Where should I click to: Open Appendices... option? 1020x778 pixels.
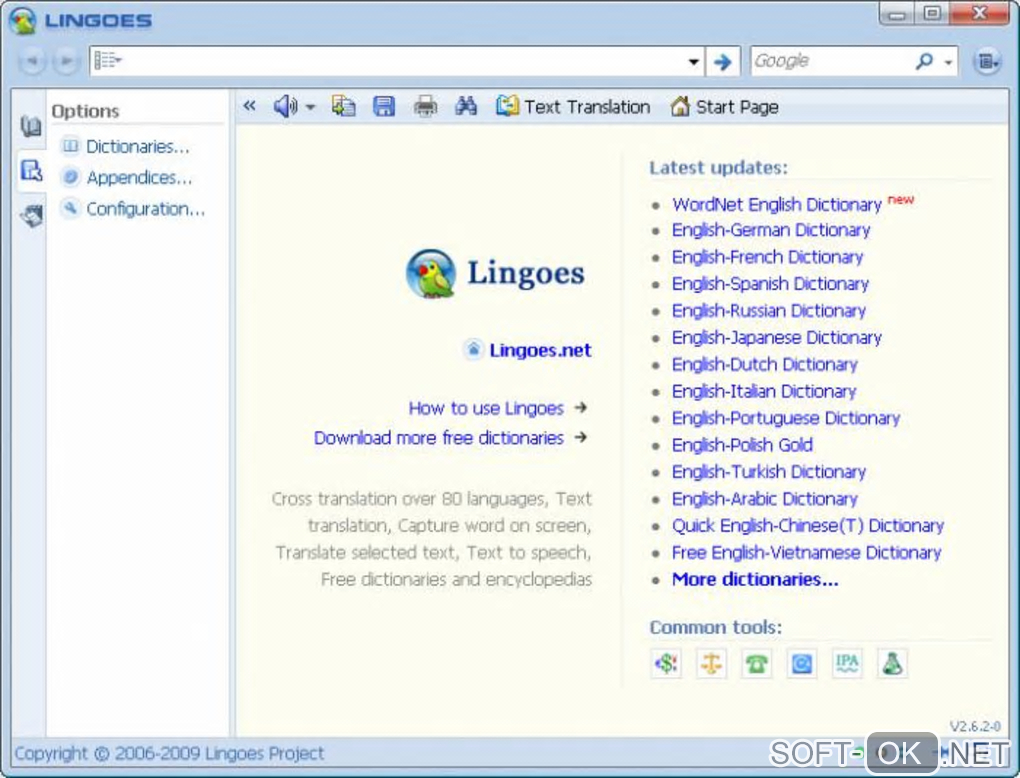127,177
